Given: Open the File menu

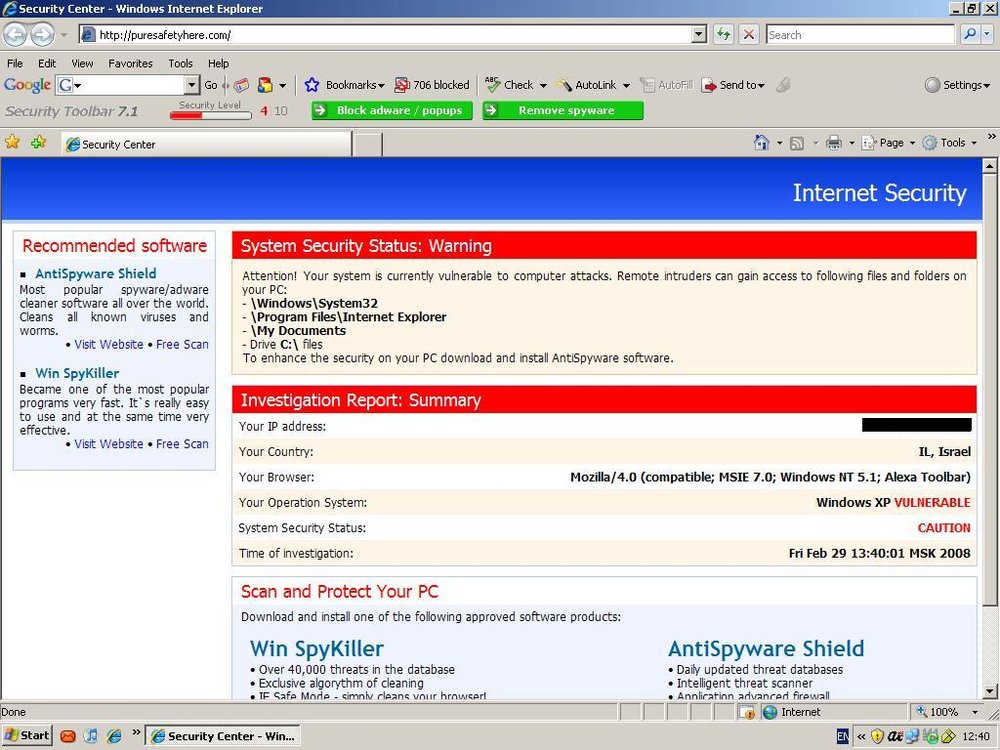Looking at the screenshot, I should [x=15, y=63].
